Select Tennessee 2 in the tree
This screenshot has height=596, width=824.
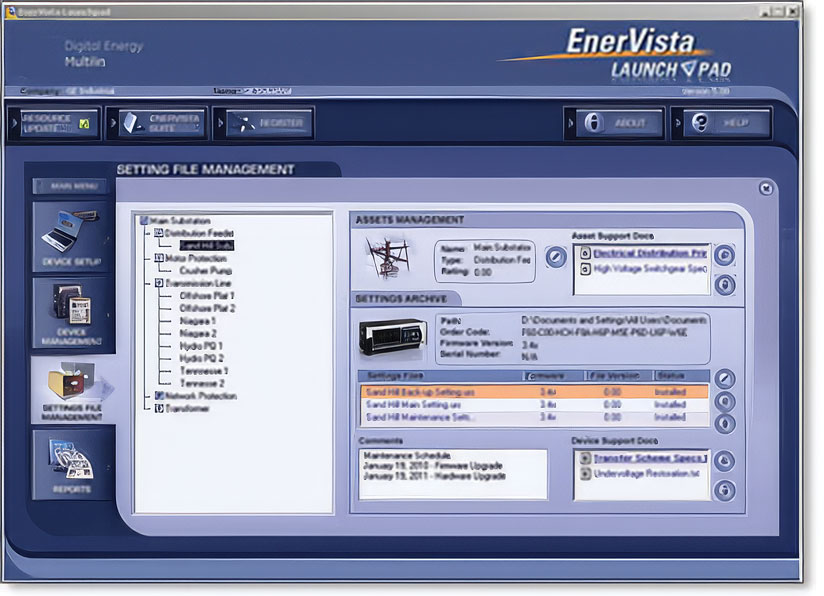[x=202, y=383]
